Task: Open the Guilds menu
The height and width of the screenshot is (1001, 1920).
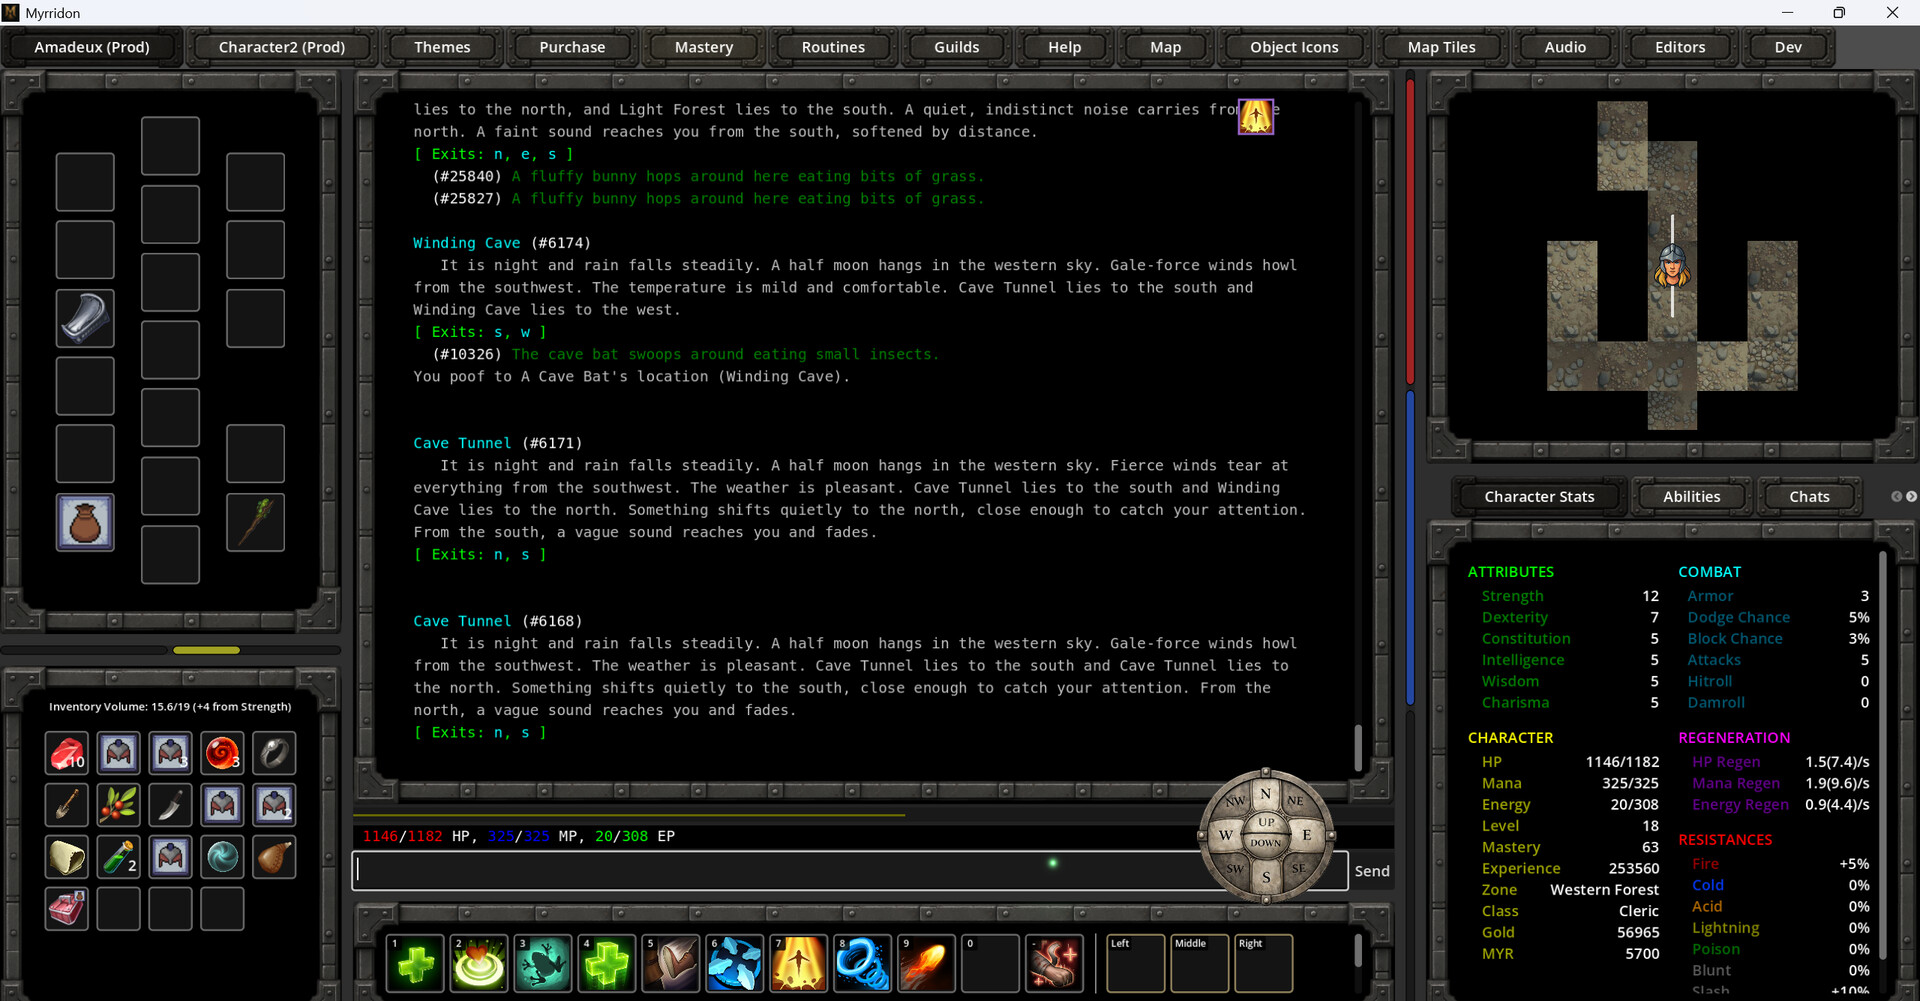Action: pos(956,47)
